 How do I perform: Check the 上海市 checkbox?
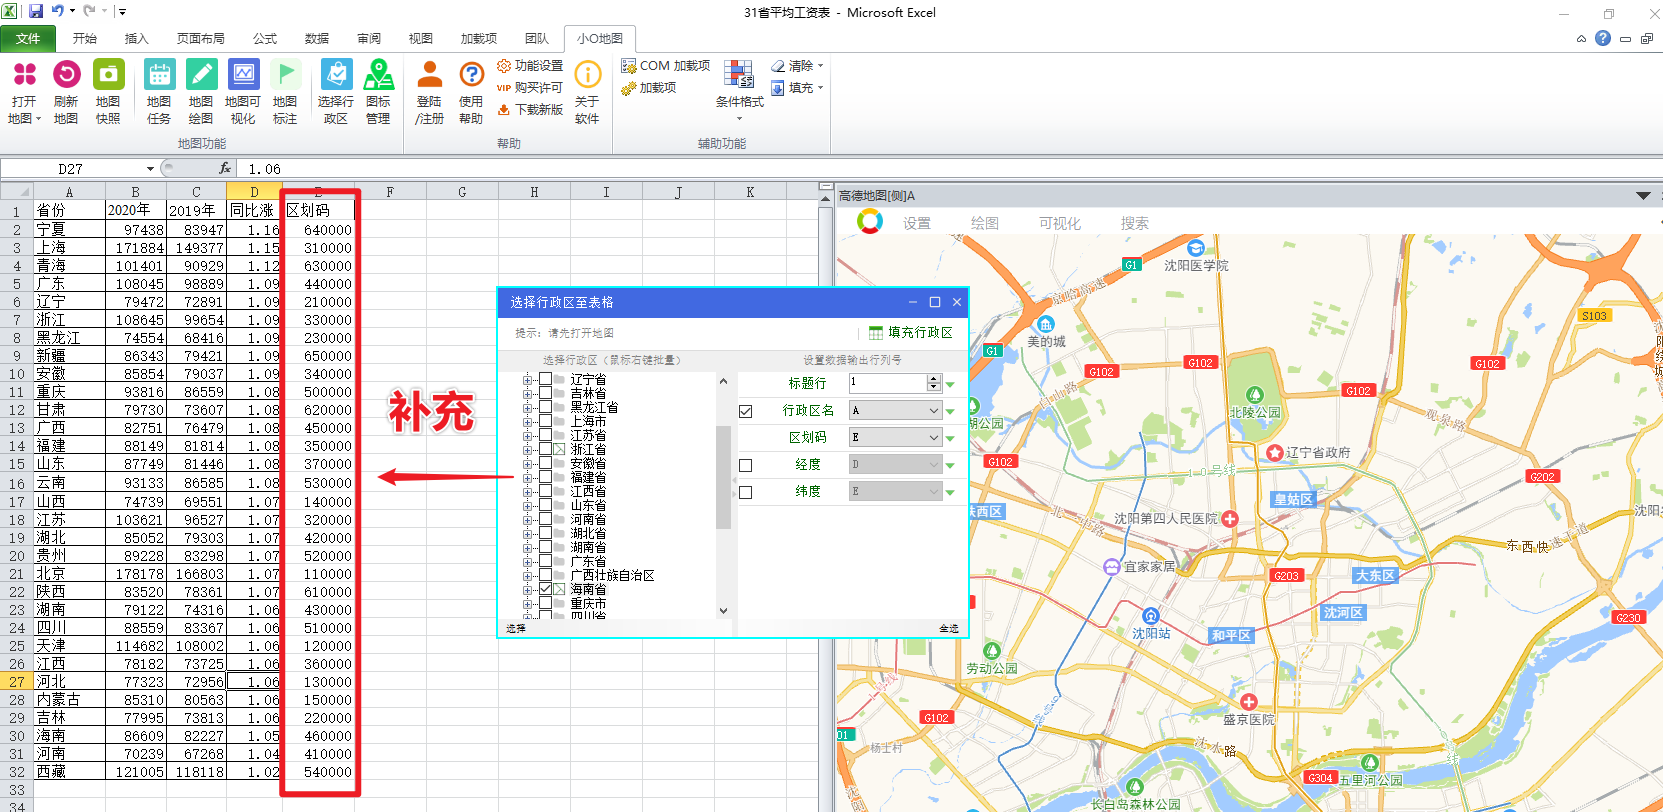[545, 421]
